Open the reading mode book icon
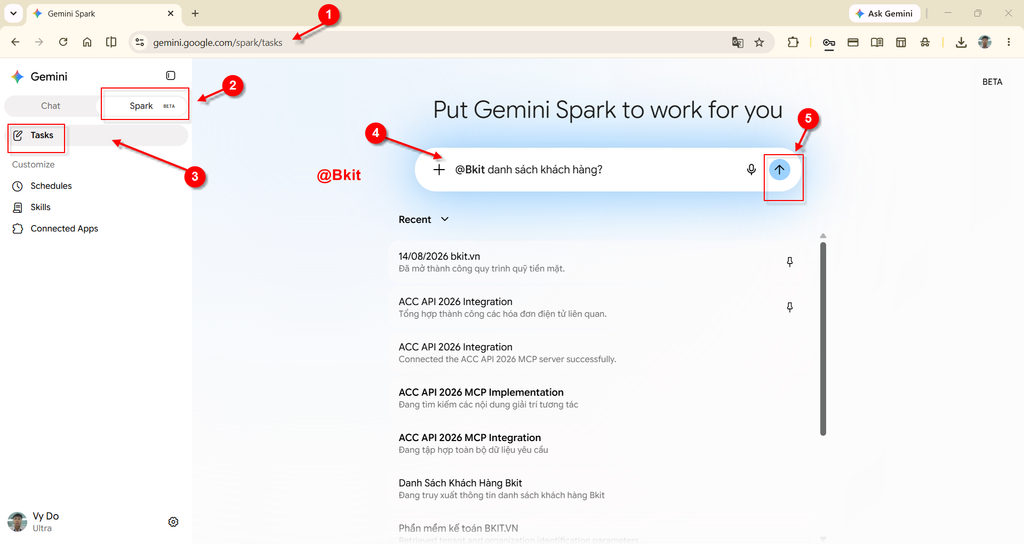The height and width of the screenshot is (544, 1024). pos(877,42)
